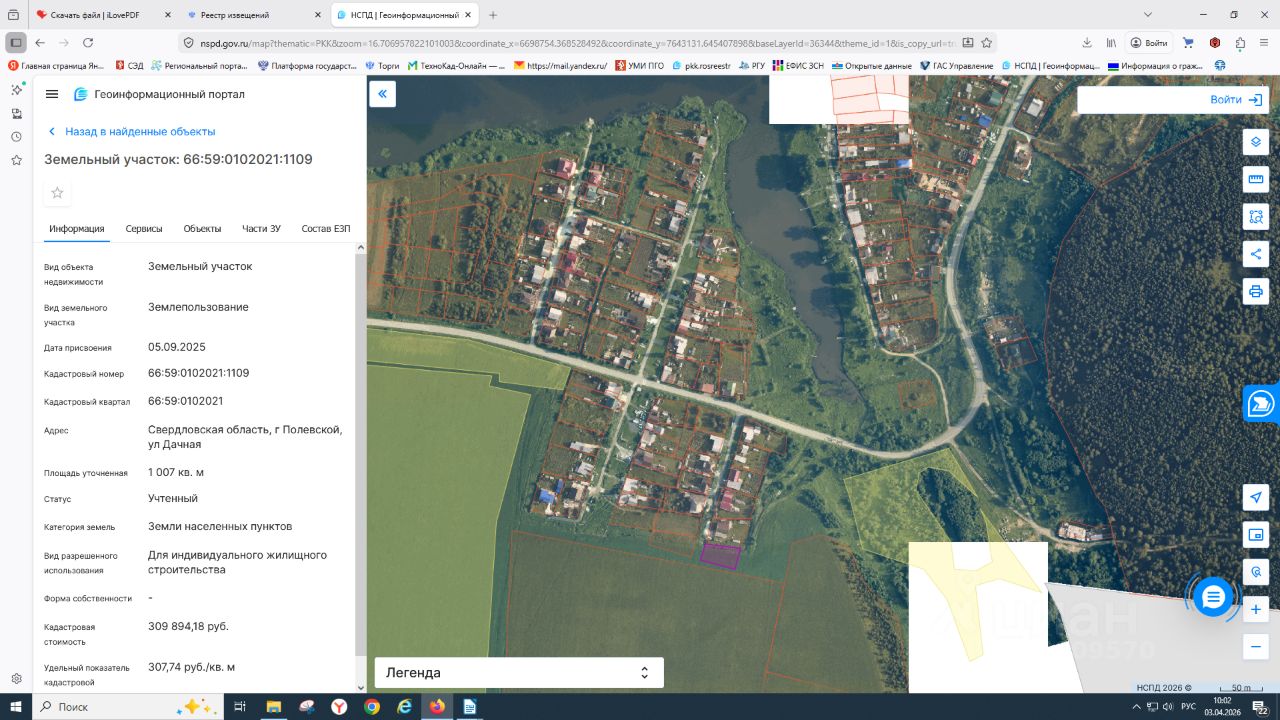This screenshot has height=720, width=1280.
Task: Print the current map view
Action: [x=1256, y=292]
